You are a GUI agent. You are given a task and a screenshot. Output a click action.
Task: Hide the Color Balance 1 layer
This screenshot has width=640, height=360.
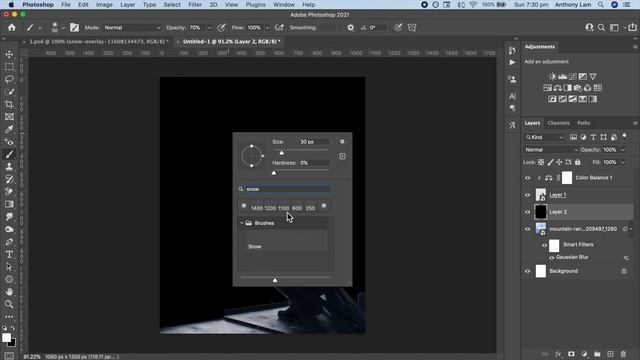coord(527,178)
